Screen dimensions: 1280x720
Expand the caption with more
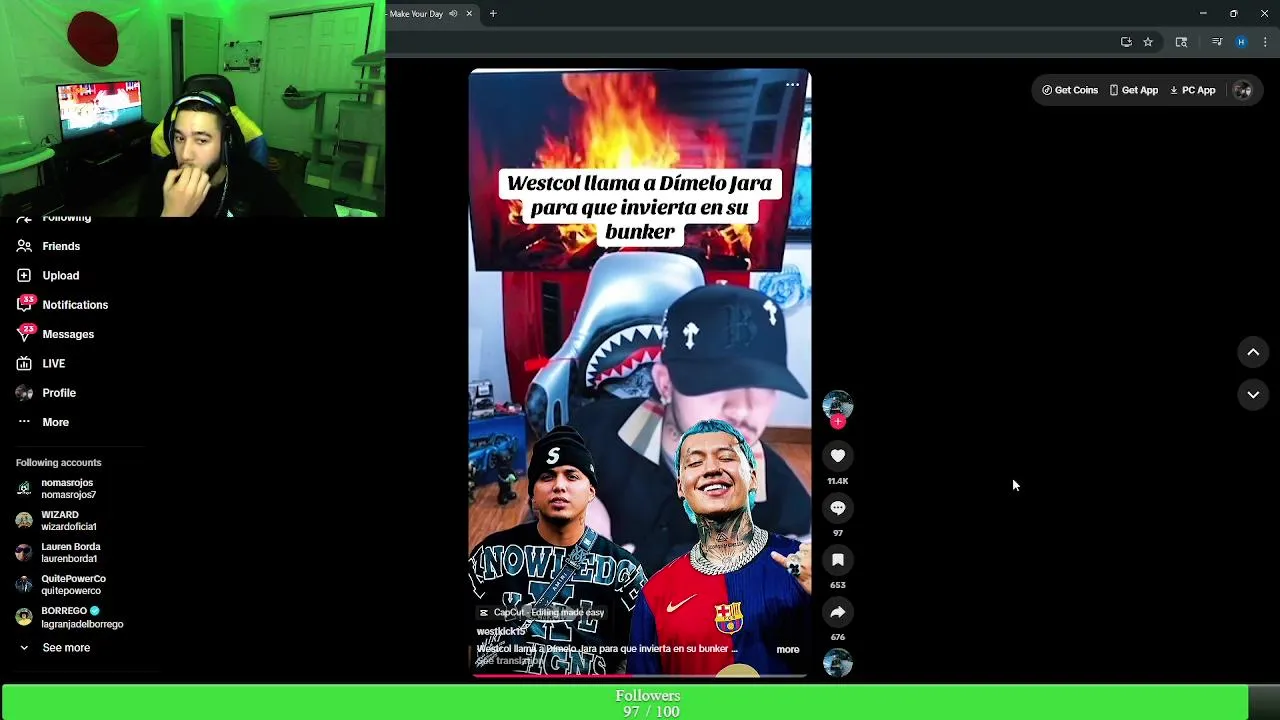[x=788, y=650]
